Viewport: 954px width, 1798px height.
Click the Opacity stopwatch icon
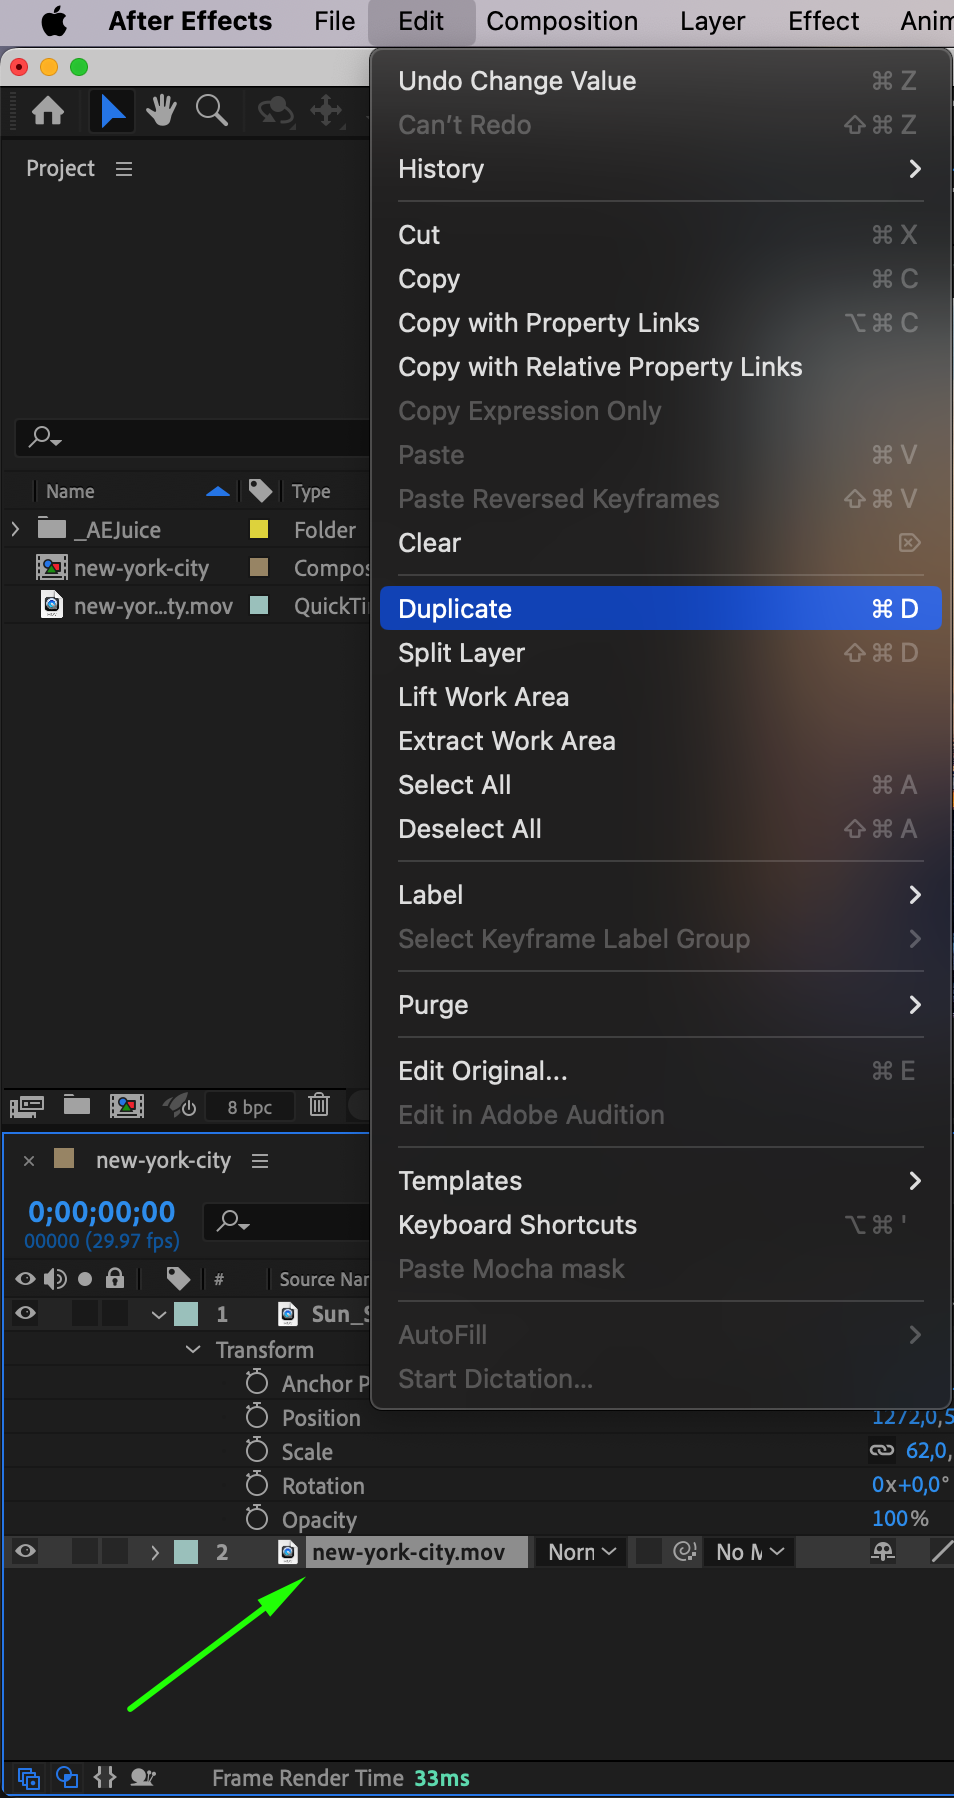click(x=257, y=1519)
